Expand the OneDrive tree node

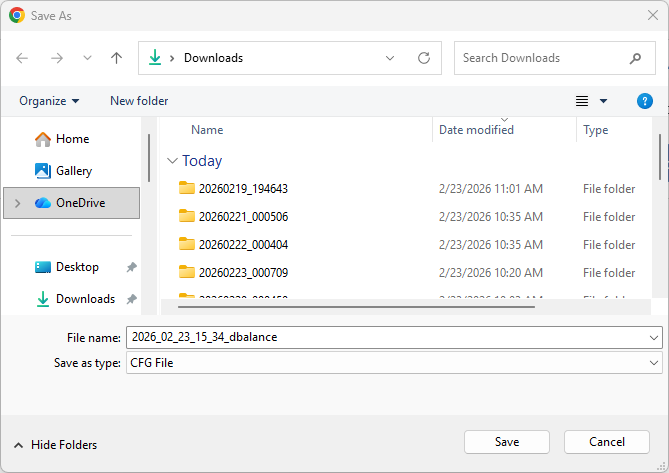point(17,203)
